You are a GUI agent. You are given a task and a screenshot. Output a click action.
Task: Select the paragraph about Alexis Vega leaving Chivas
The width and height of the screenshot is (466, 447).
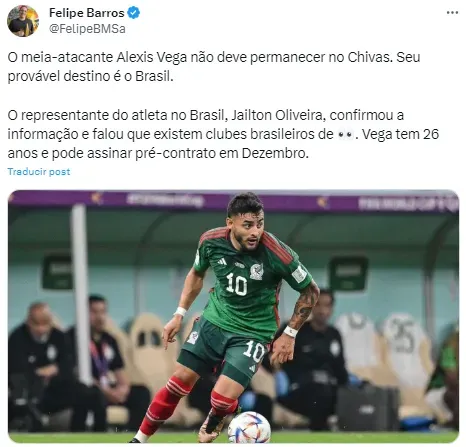click(x=214, y=67)
